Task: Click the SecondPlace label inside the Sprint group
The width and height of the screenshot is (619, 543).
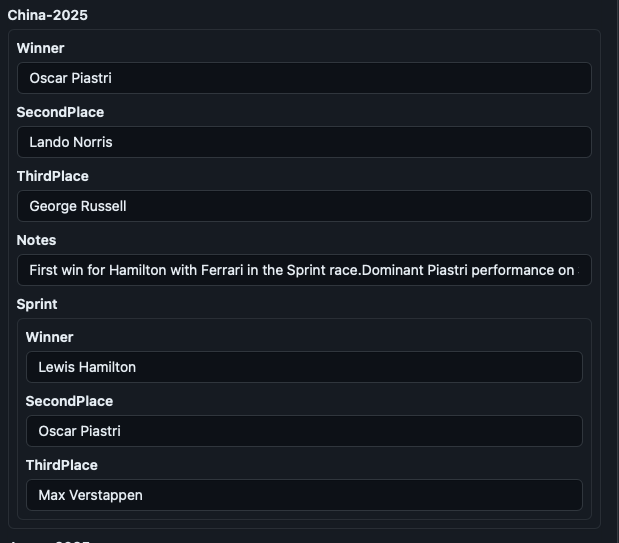Action: 69,401
